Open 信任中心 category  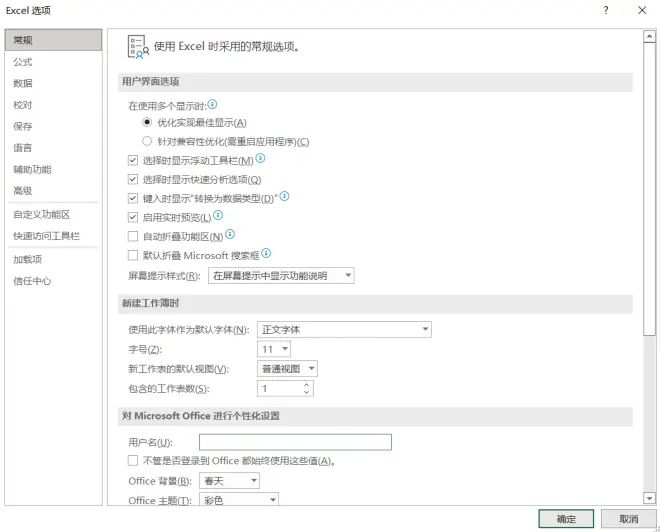[53, 281]
